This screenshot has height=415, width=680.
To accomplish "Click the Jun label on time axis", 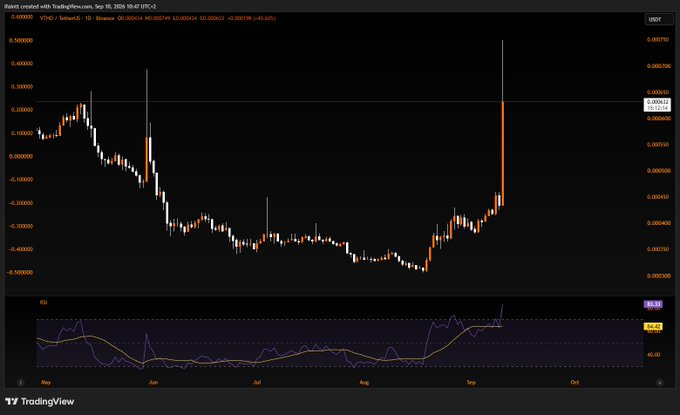I will [153, 382].
